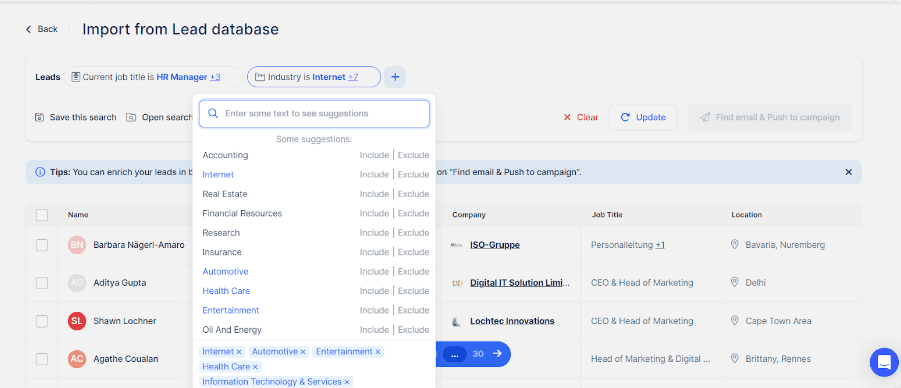Open the Industry is Internet filter chip
The image size is (901, 388).
coord(314,77)
